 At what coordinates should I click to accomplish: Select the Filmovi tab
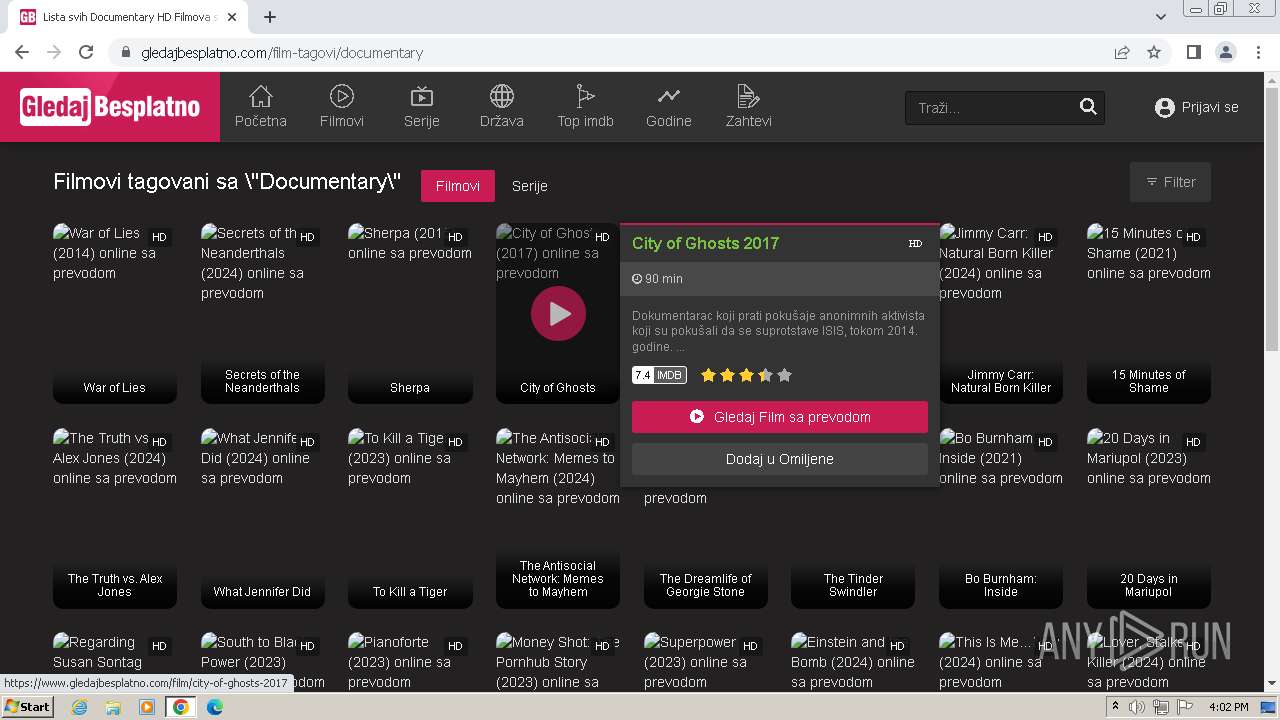(458, 186)
